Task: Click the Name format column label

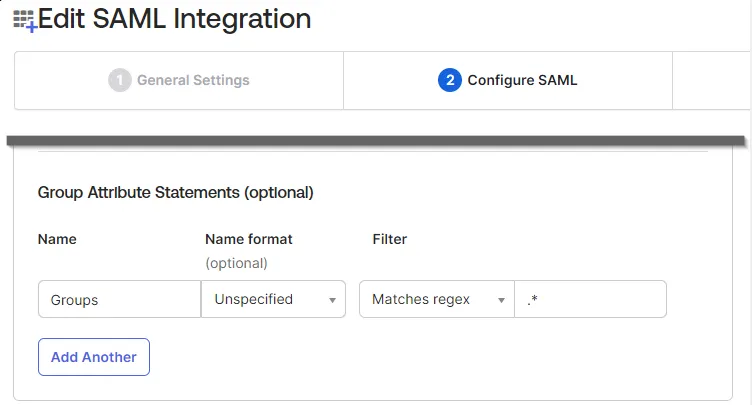Action: (x=249, y=239)
